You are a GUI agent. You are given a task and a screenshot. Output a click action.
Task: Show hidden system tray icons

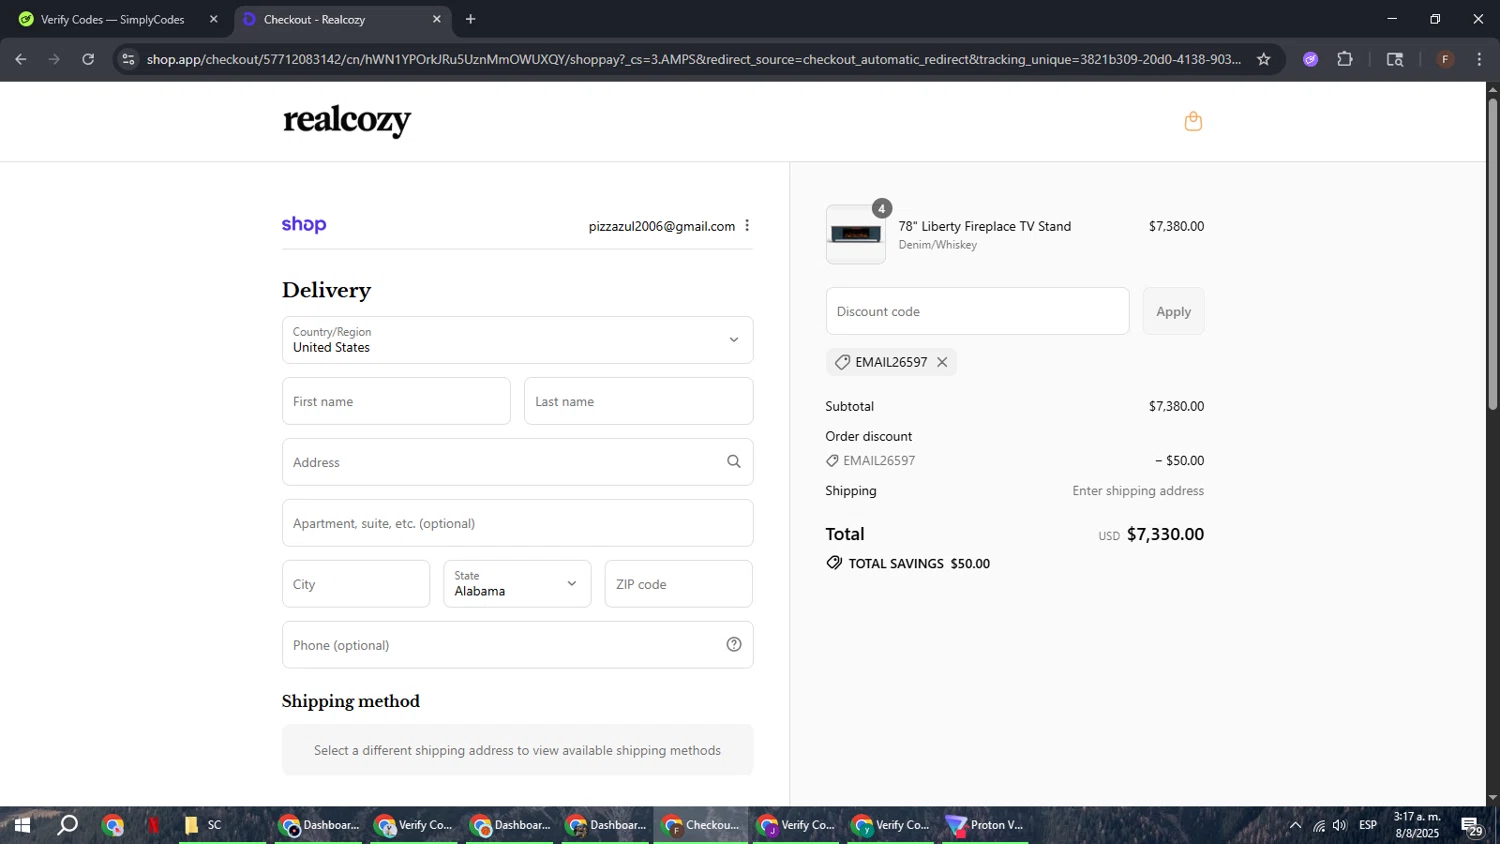point(1295,826)
